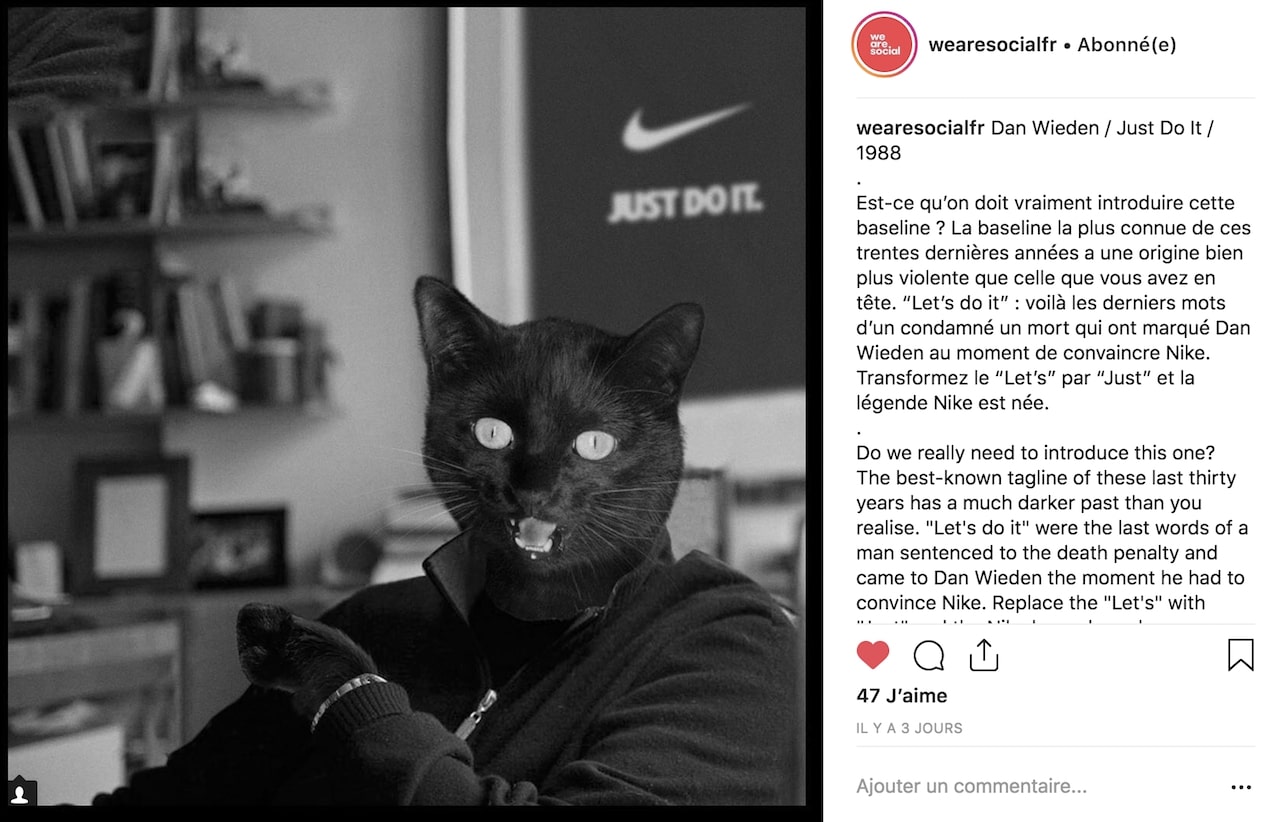Toggle the Abonné(e) following button
Viewport: 1283px width, 822px height.
(x=1126, y=45)
